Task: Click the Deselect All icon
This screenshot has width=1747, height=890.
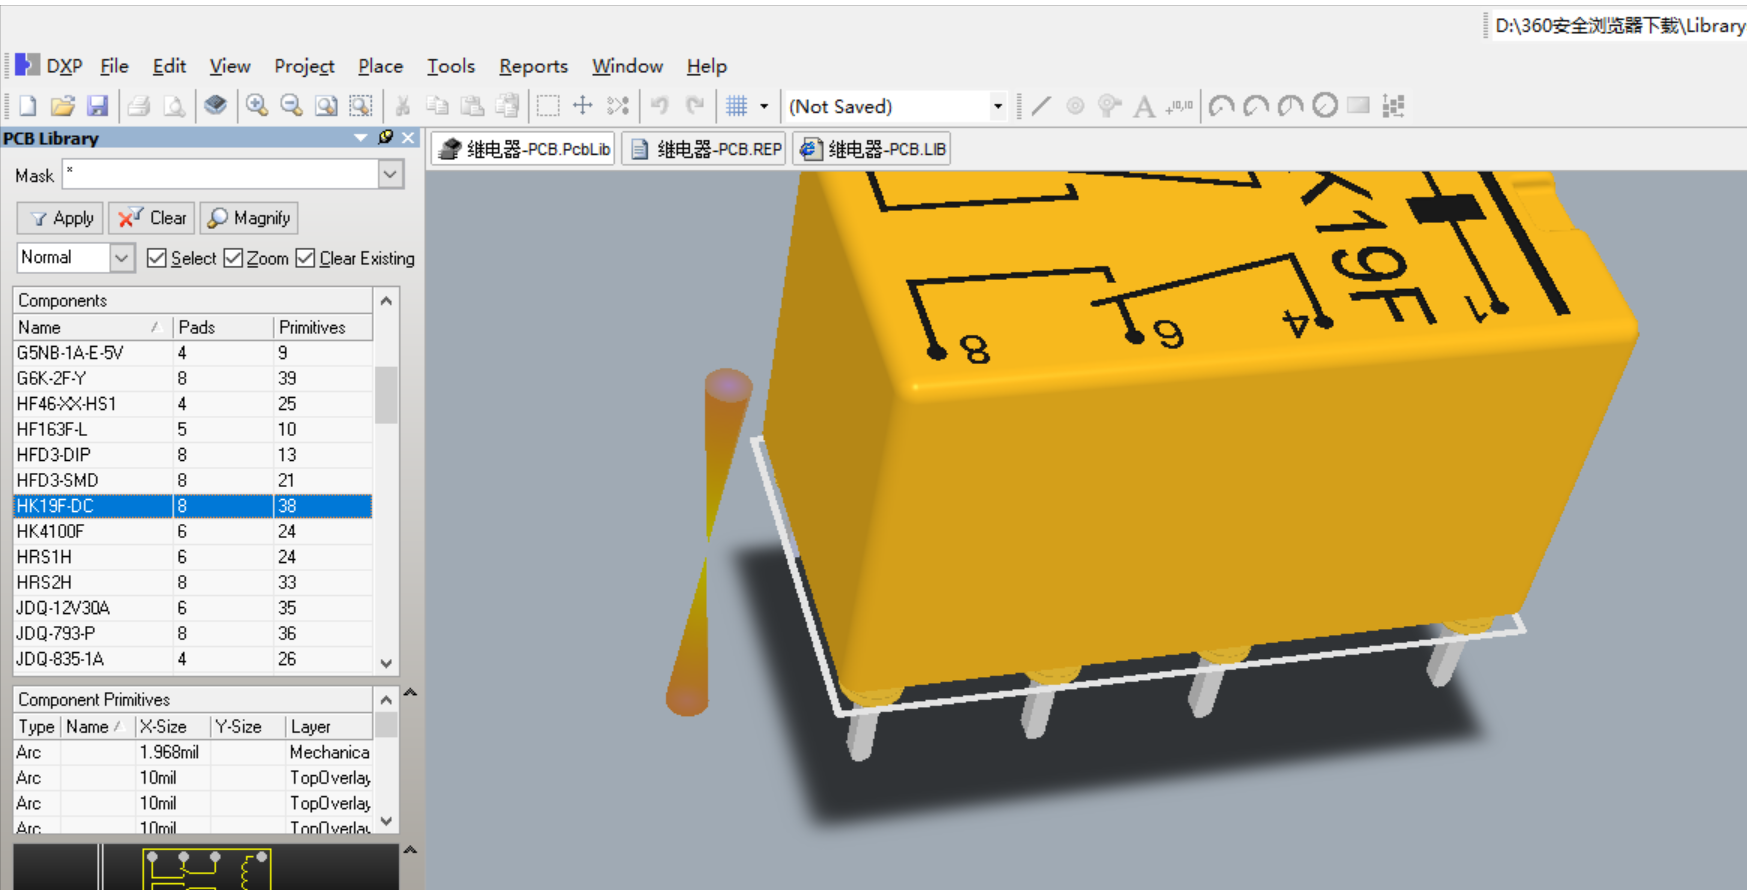Action: point(618,106)
